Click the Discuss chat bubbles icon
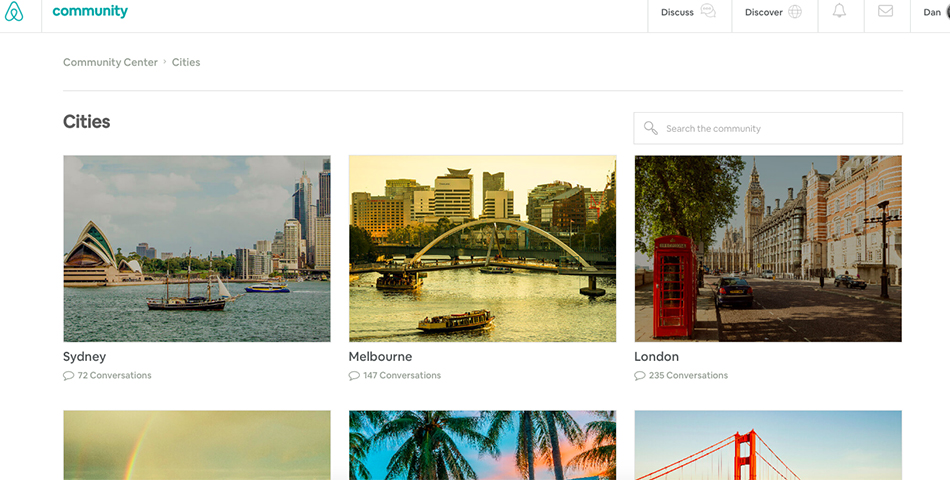This screenshot has height=480, width=950. [708, 12]
